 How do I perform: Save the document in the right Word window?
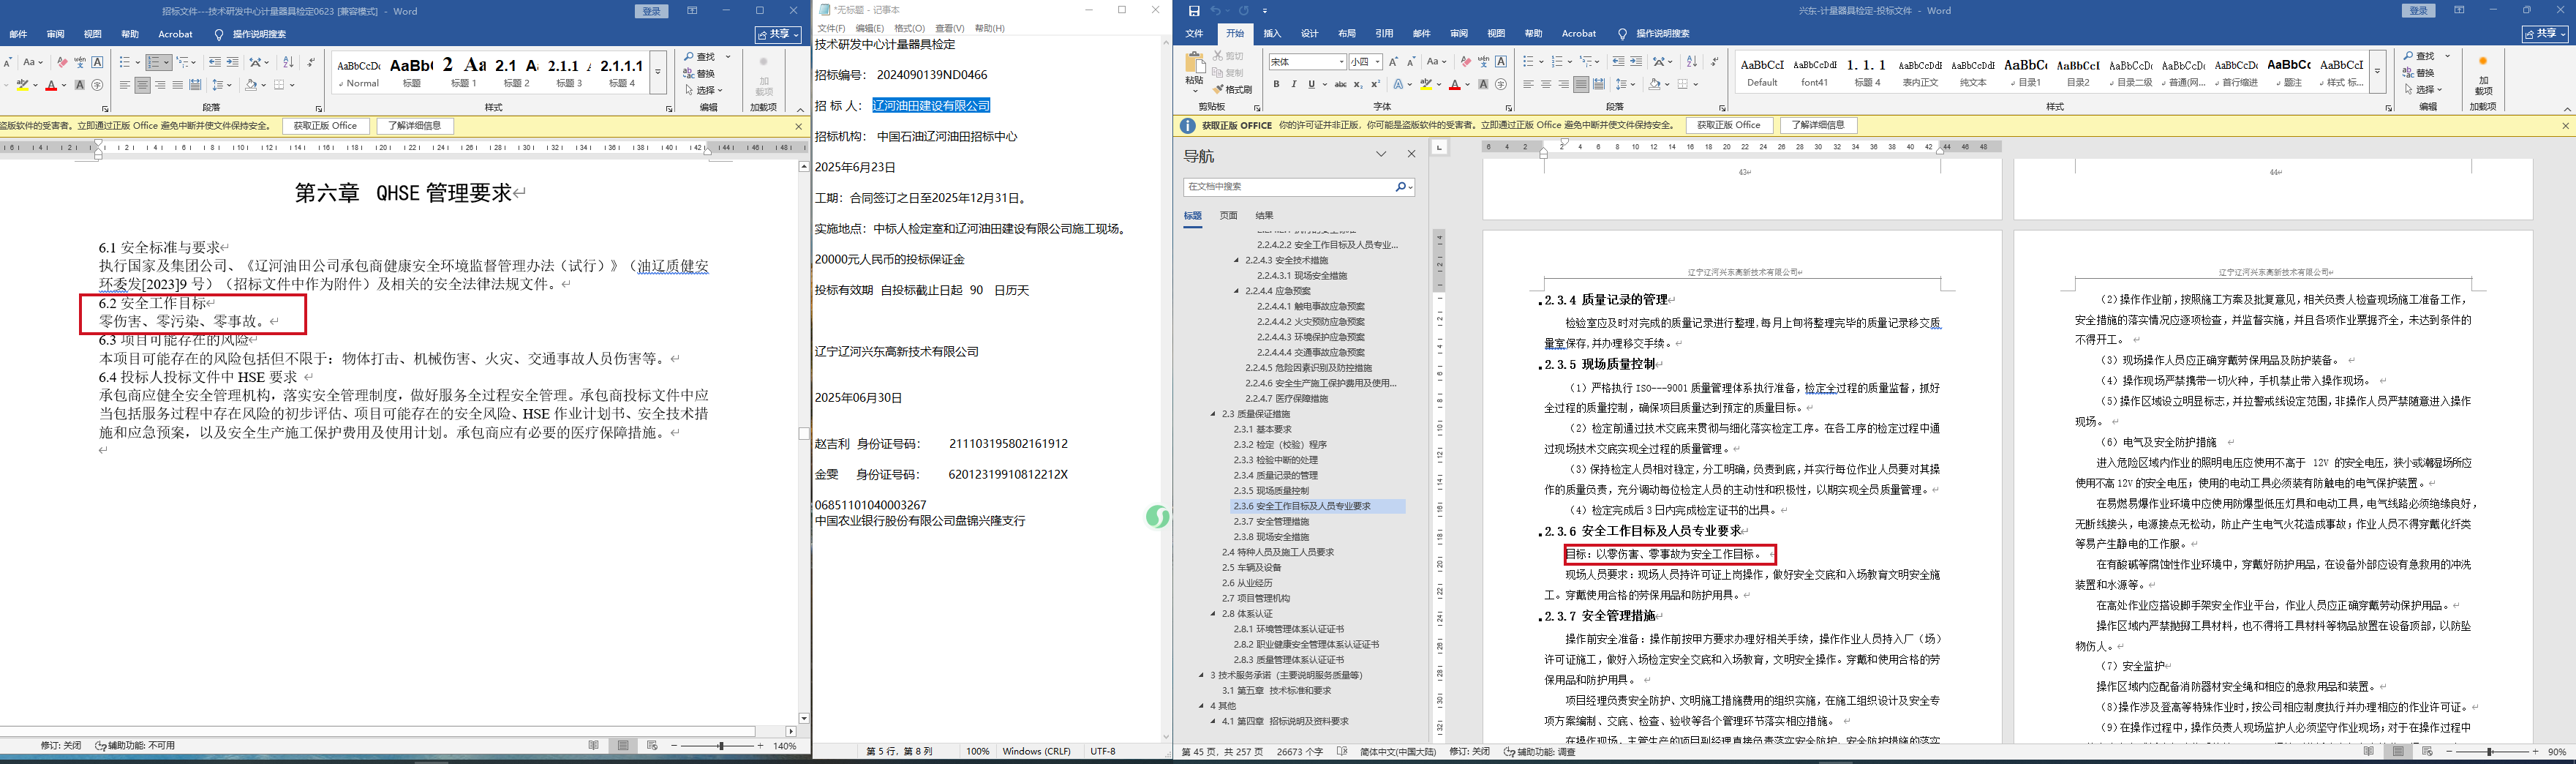point(1194,11)
